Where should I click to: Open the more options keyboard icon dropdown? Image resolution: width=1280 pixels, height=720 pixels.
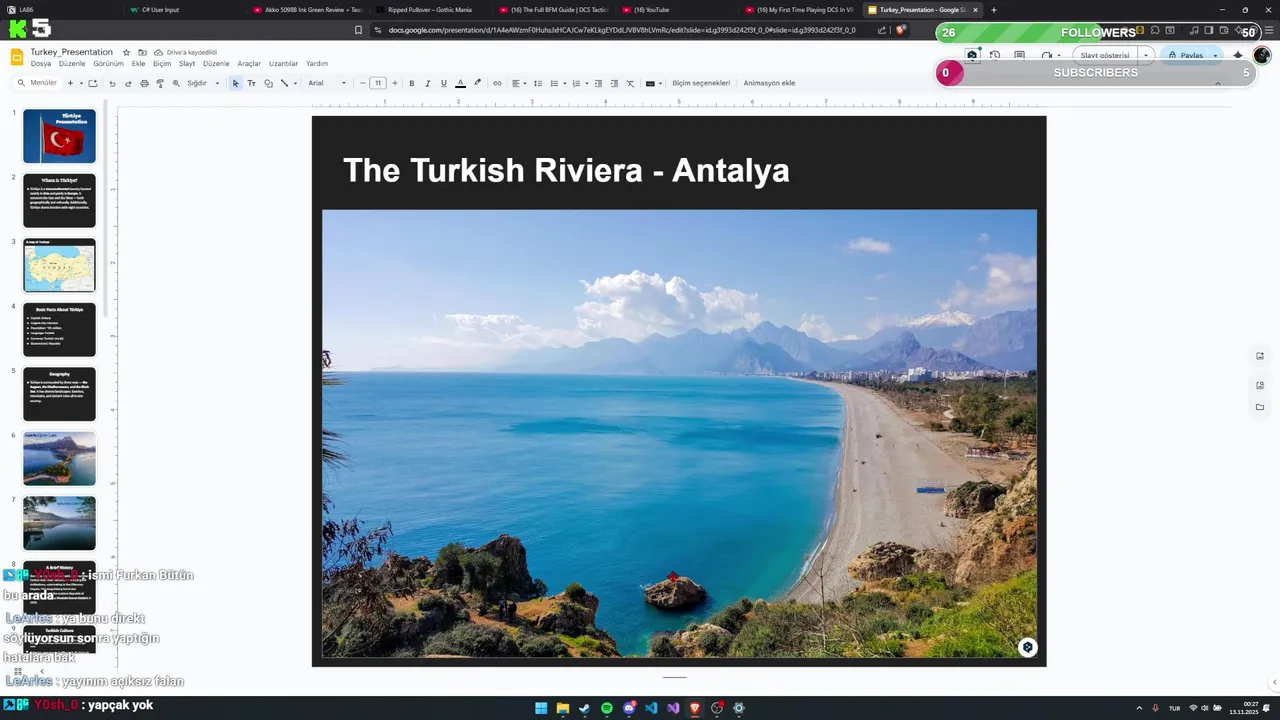tap(654, 83)
